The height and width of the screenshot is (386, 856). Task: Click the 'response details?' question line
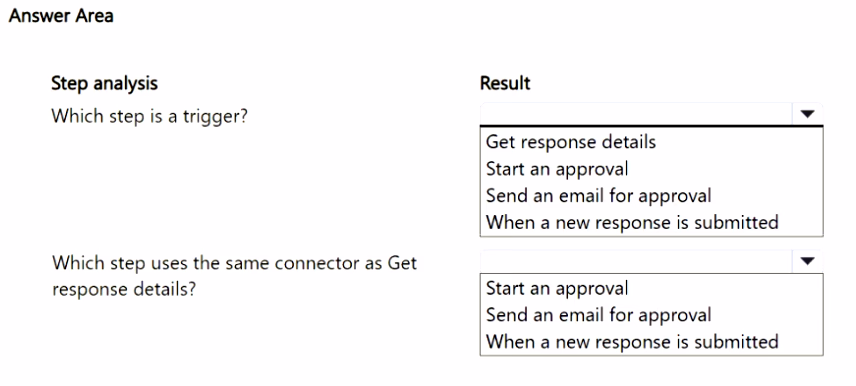(123, 289)
